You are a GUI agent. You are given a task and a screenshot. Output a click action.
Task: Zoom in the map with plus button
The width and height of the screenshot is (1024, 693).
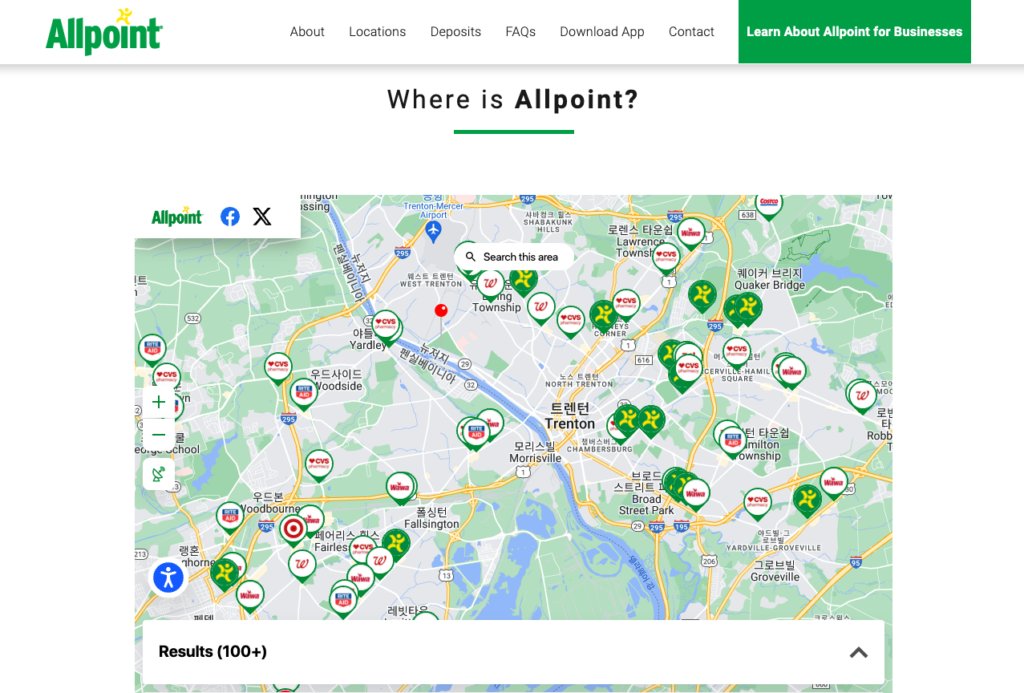click(158, 402)
